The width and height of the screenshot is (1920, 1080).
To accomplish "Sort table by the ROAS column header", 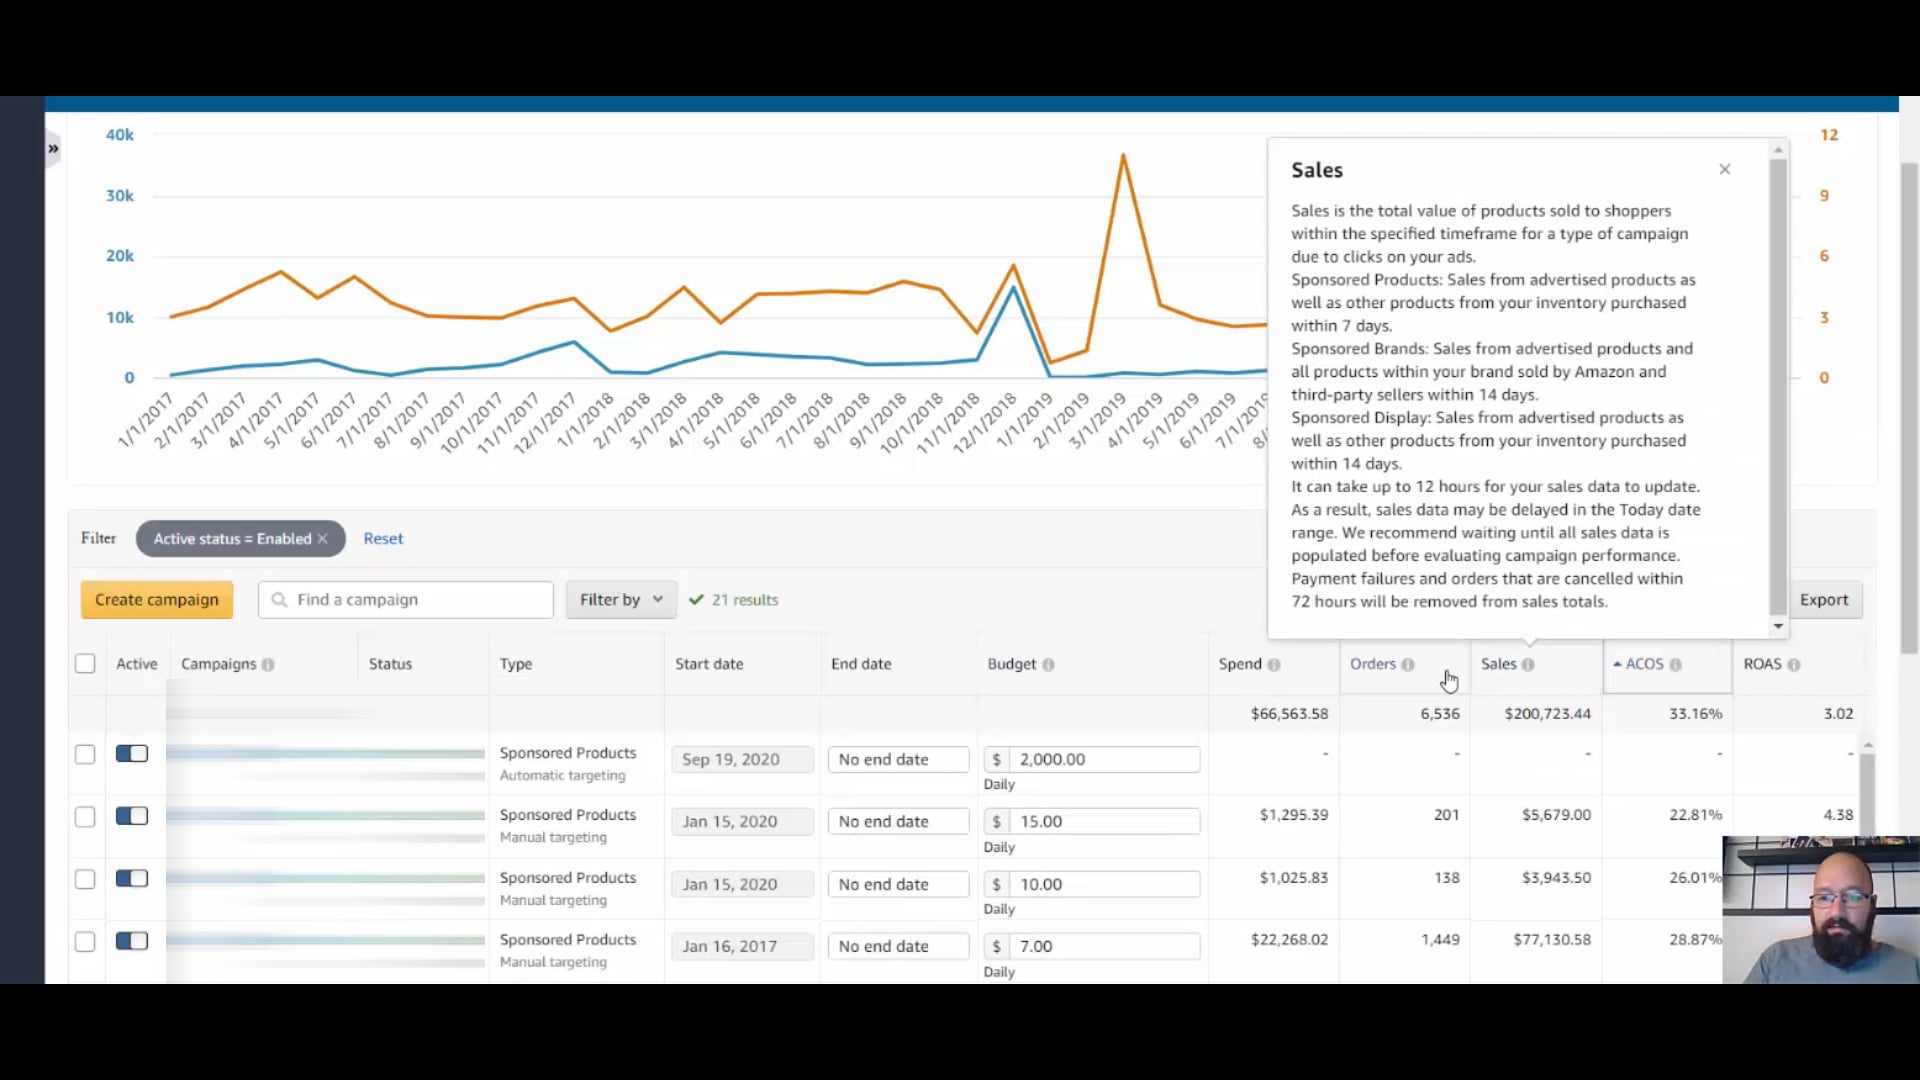I will point(1762,664).
